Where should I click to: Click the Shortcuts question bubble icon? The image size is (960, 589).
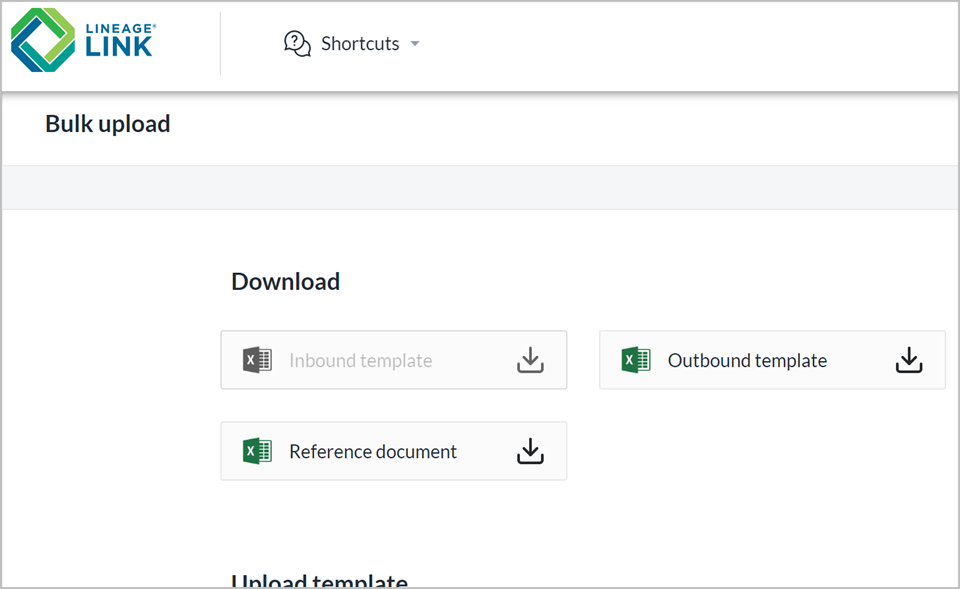click(297, 44)
